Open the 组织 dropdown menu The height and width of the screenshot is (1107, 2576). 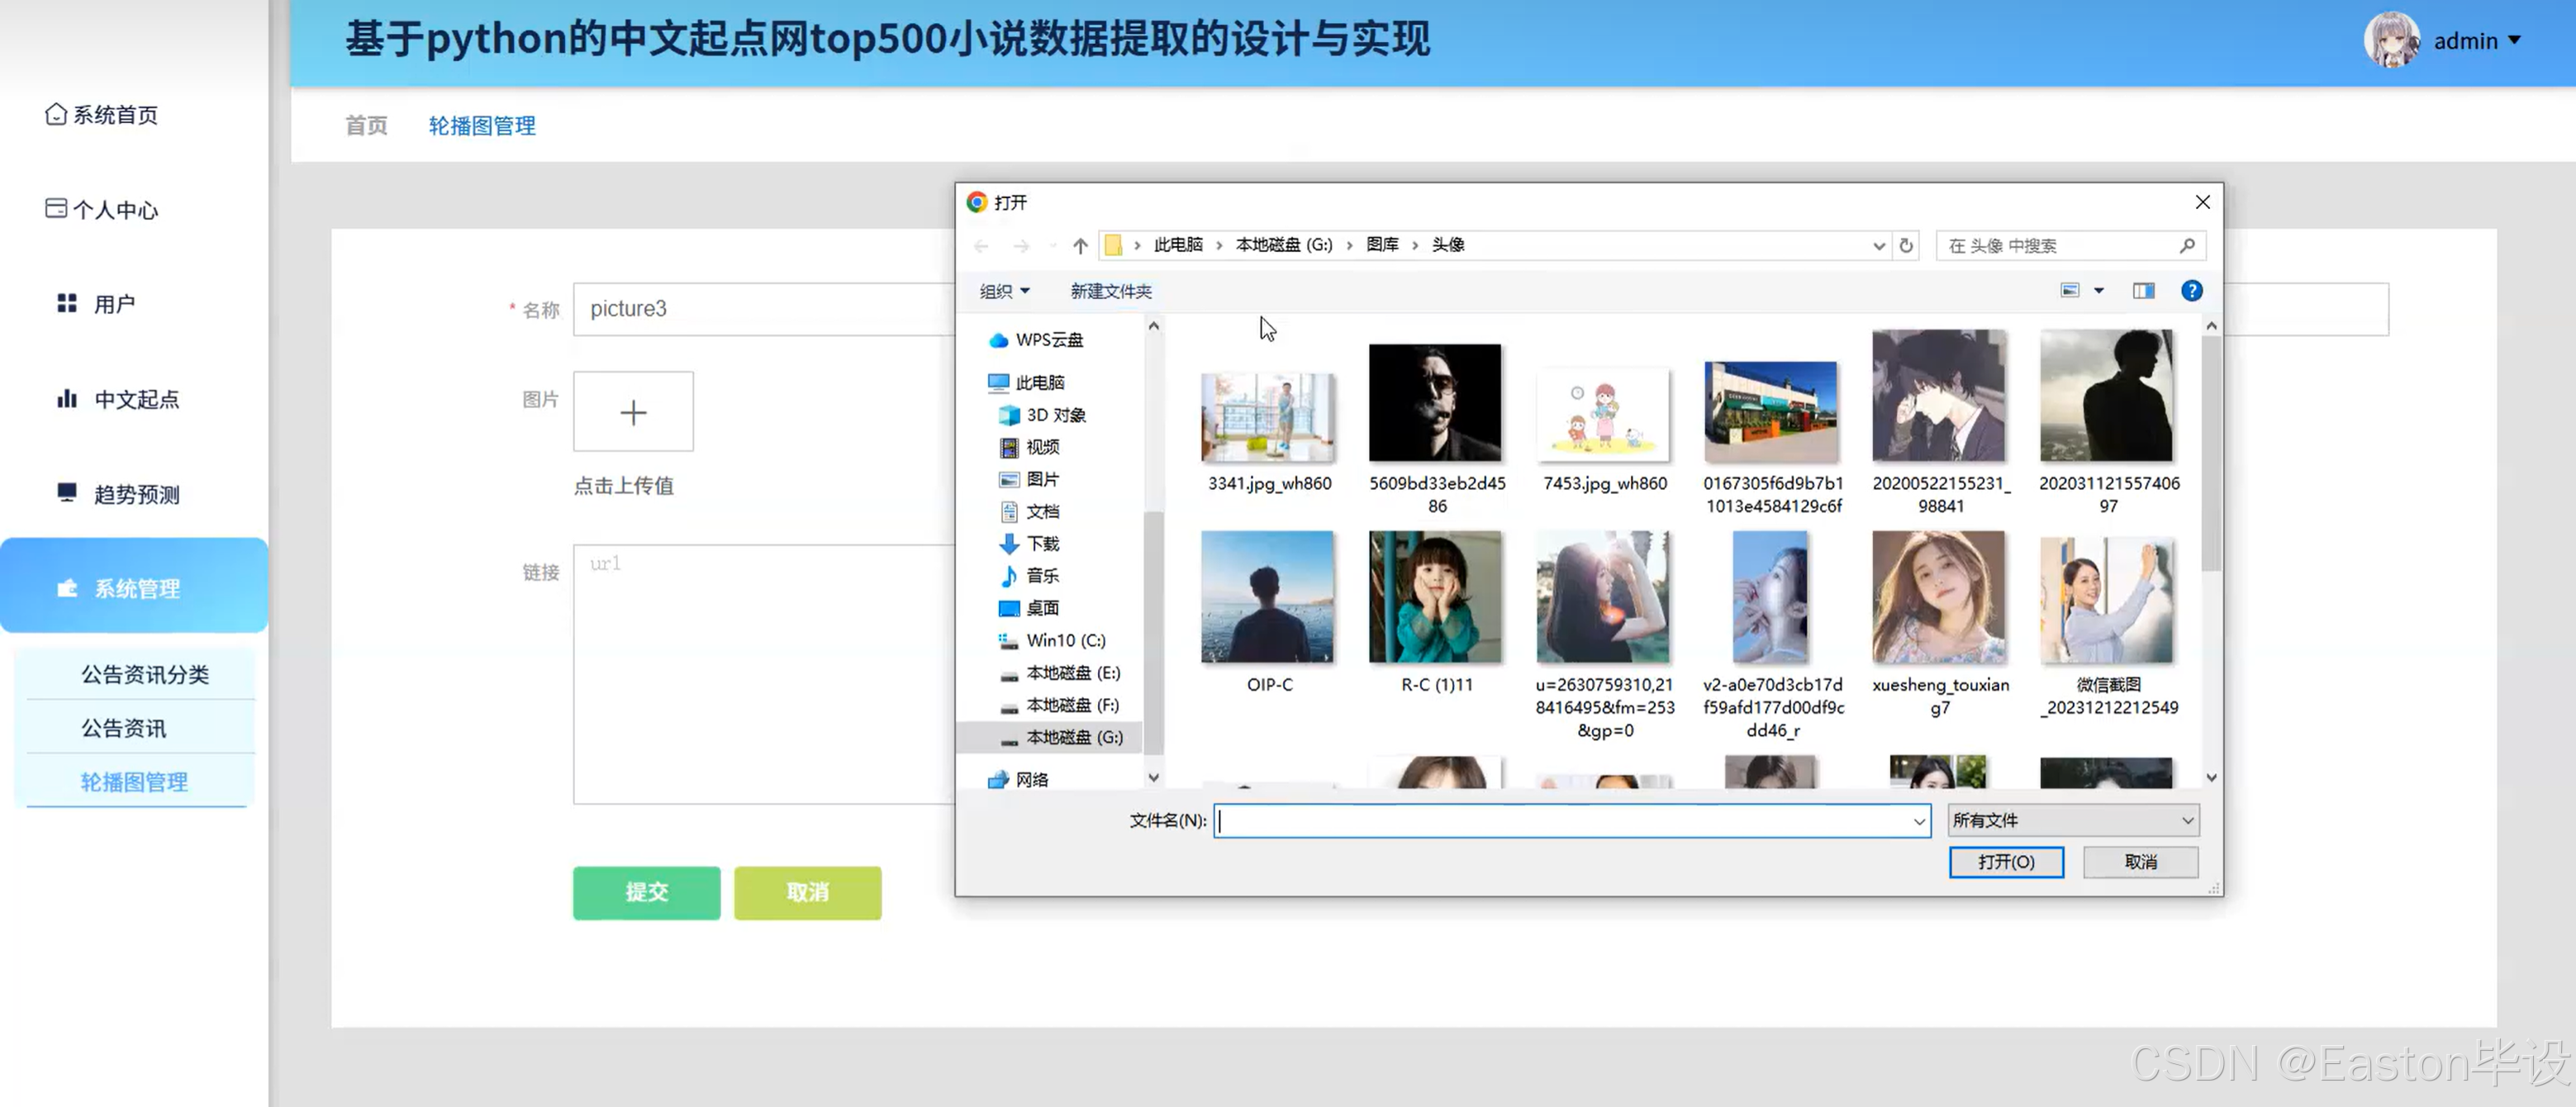(1004, 291)
